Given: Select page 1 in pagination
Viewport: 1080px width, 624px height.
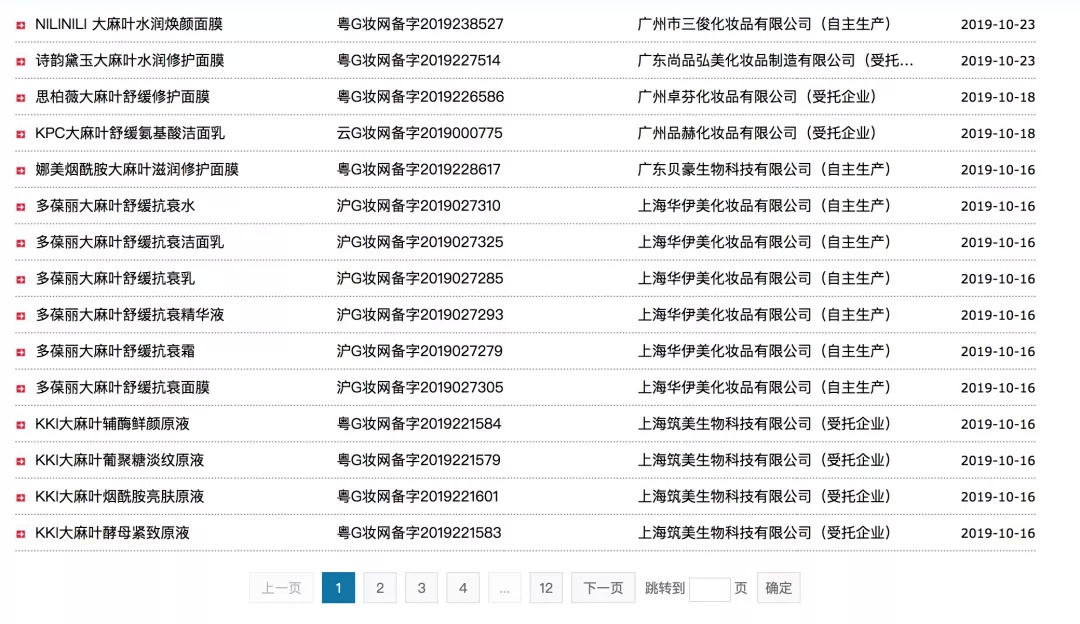Looking at the screenshot, I should click(x=338, y=588).
